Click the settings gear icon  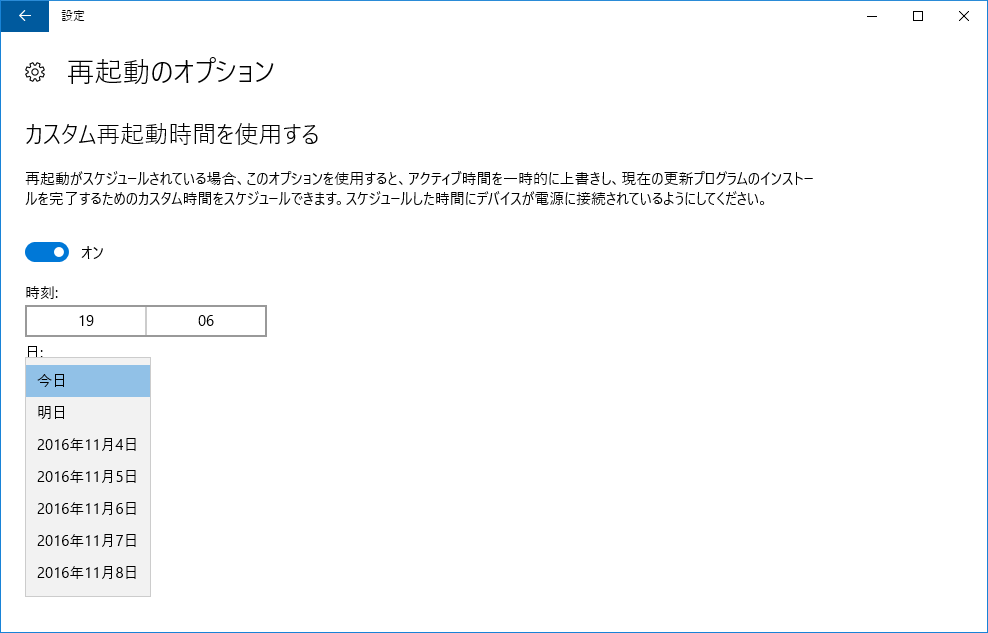point(35,72)
